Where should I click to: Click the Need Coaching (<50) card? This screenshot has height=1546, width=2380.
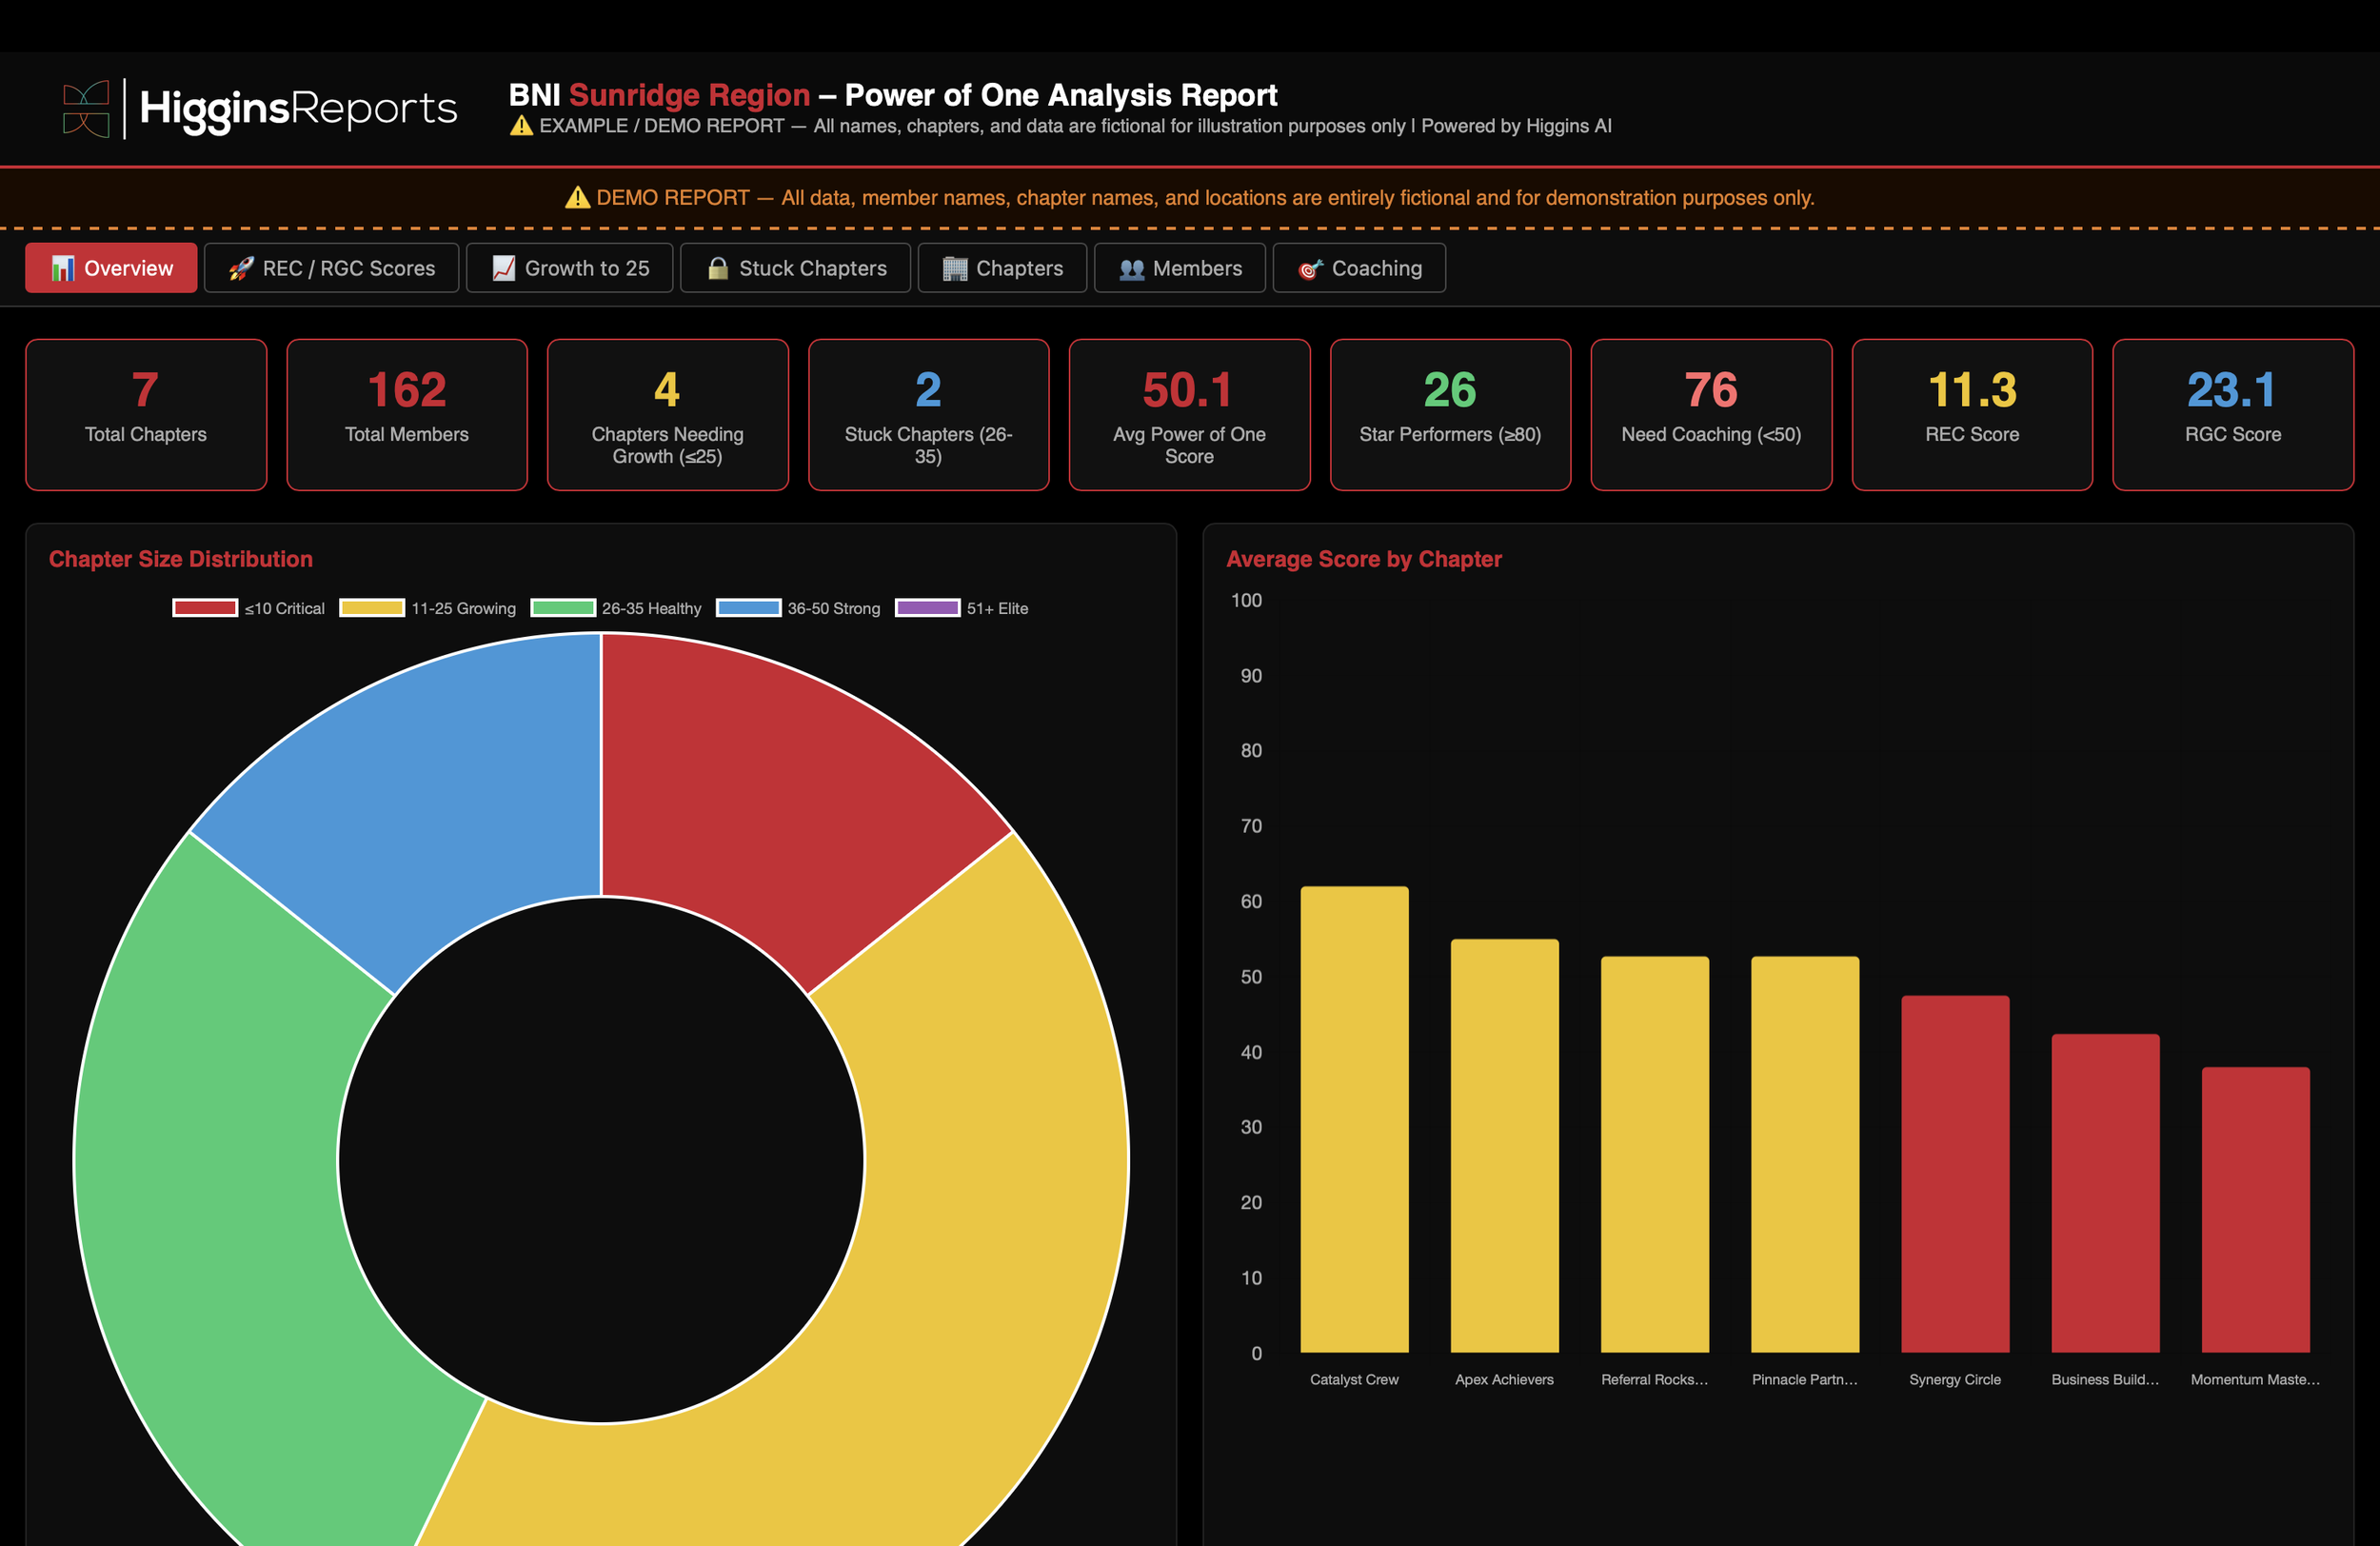tap(1710, 414)
